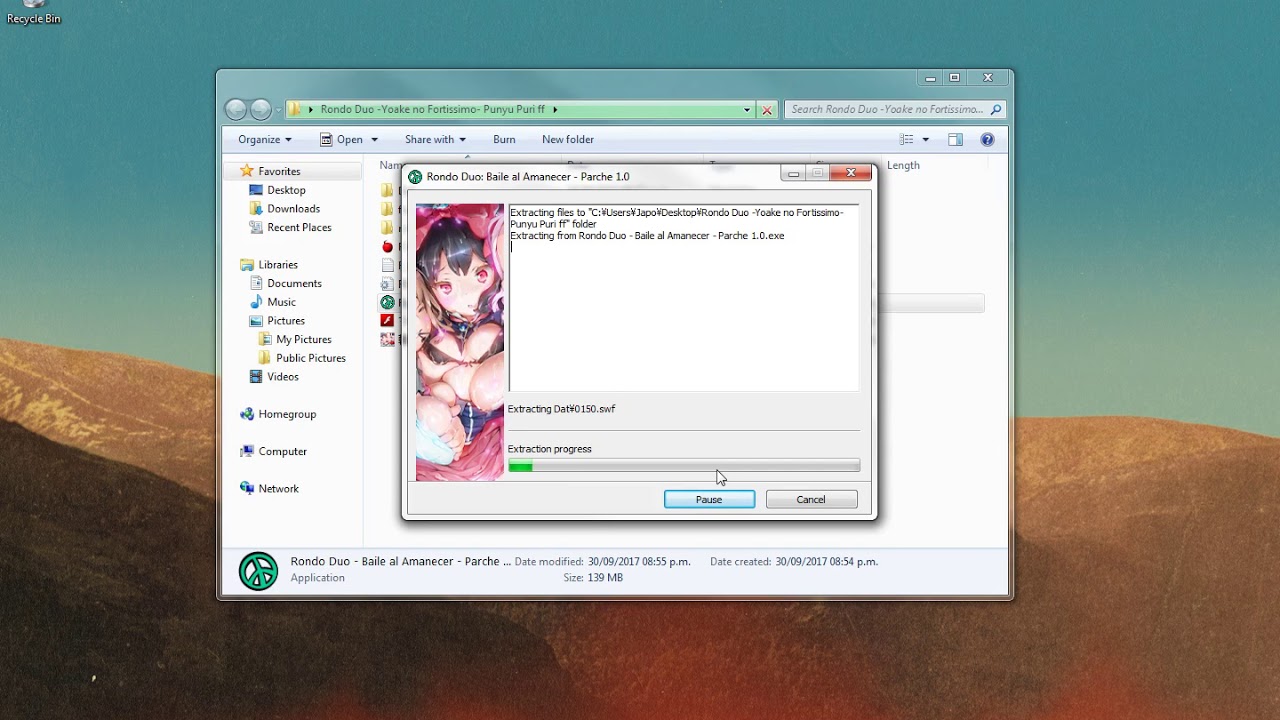Click the Back arrow in Explorer
This screenshot has height=720, width=1280.
(236, 109)
